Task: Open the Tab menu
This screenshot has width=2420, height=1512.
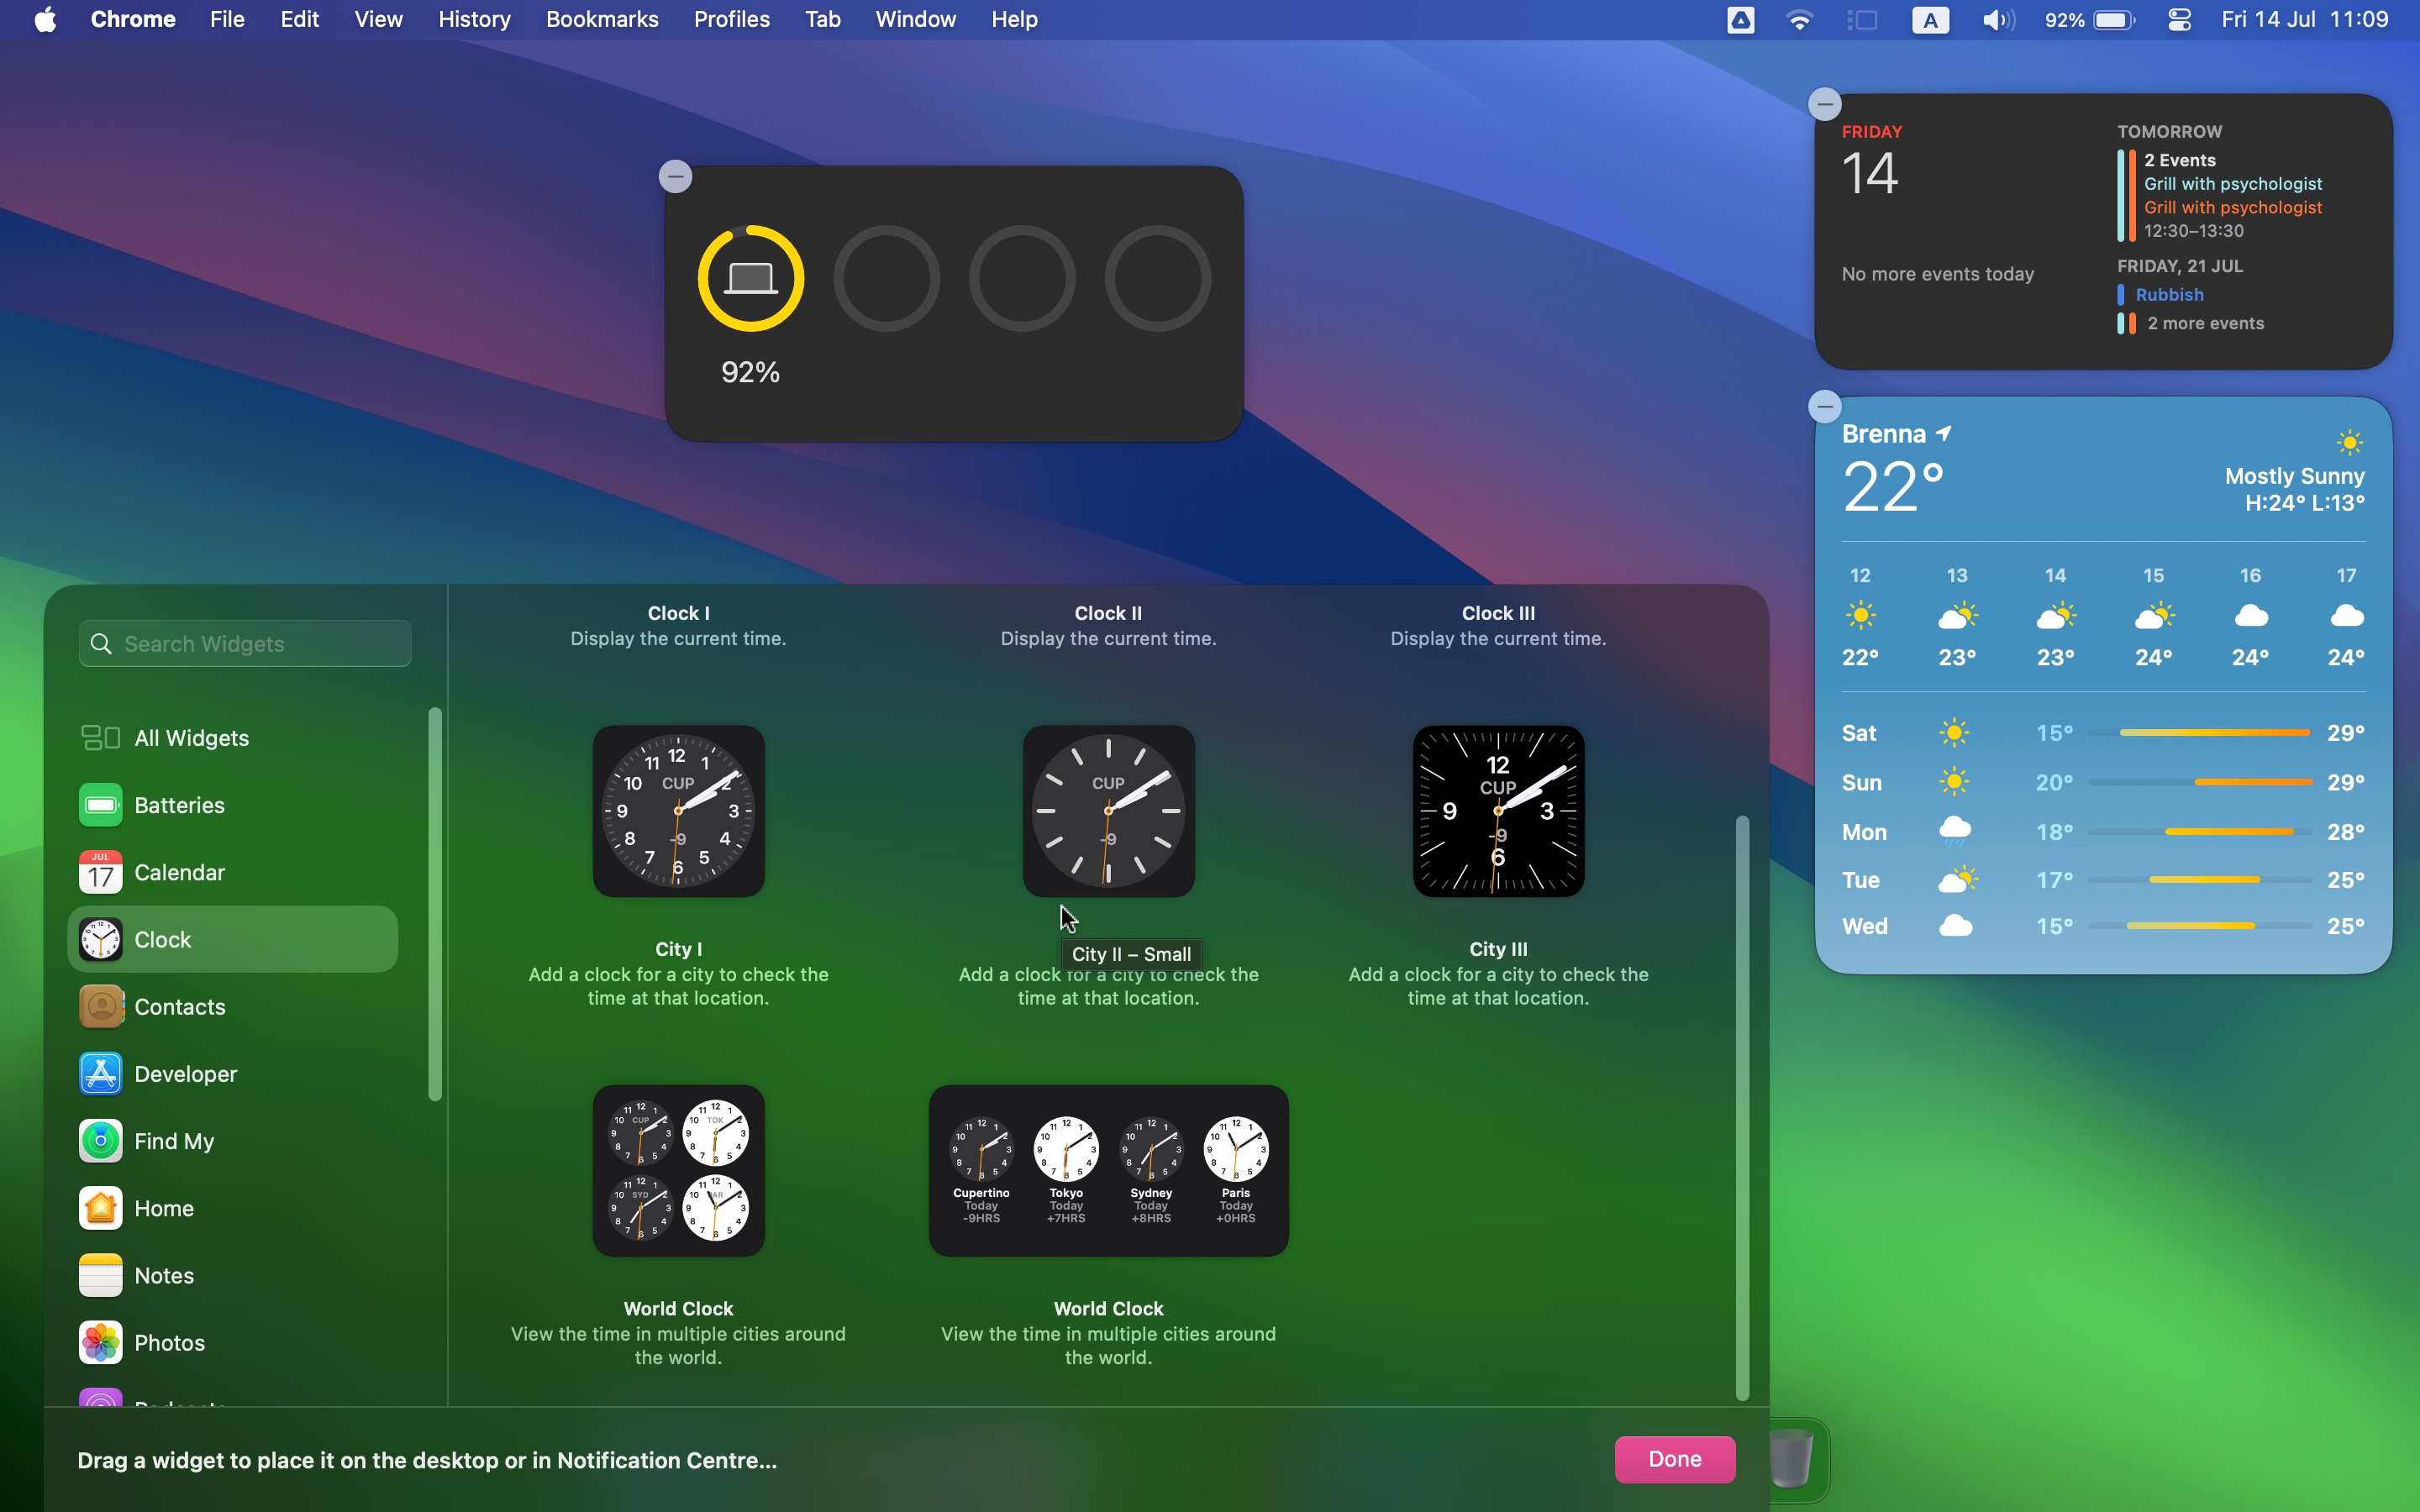Action: click(822, 19)
